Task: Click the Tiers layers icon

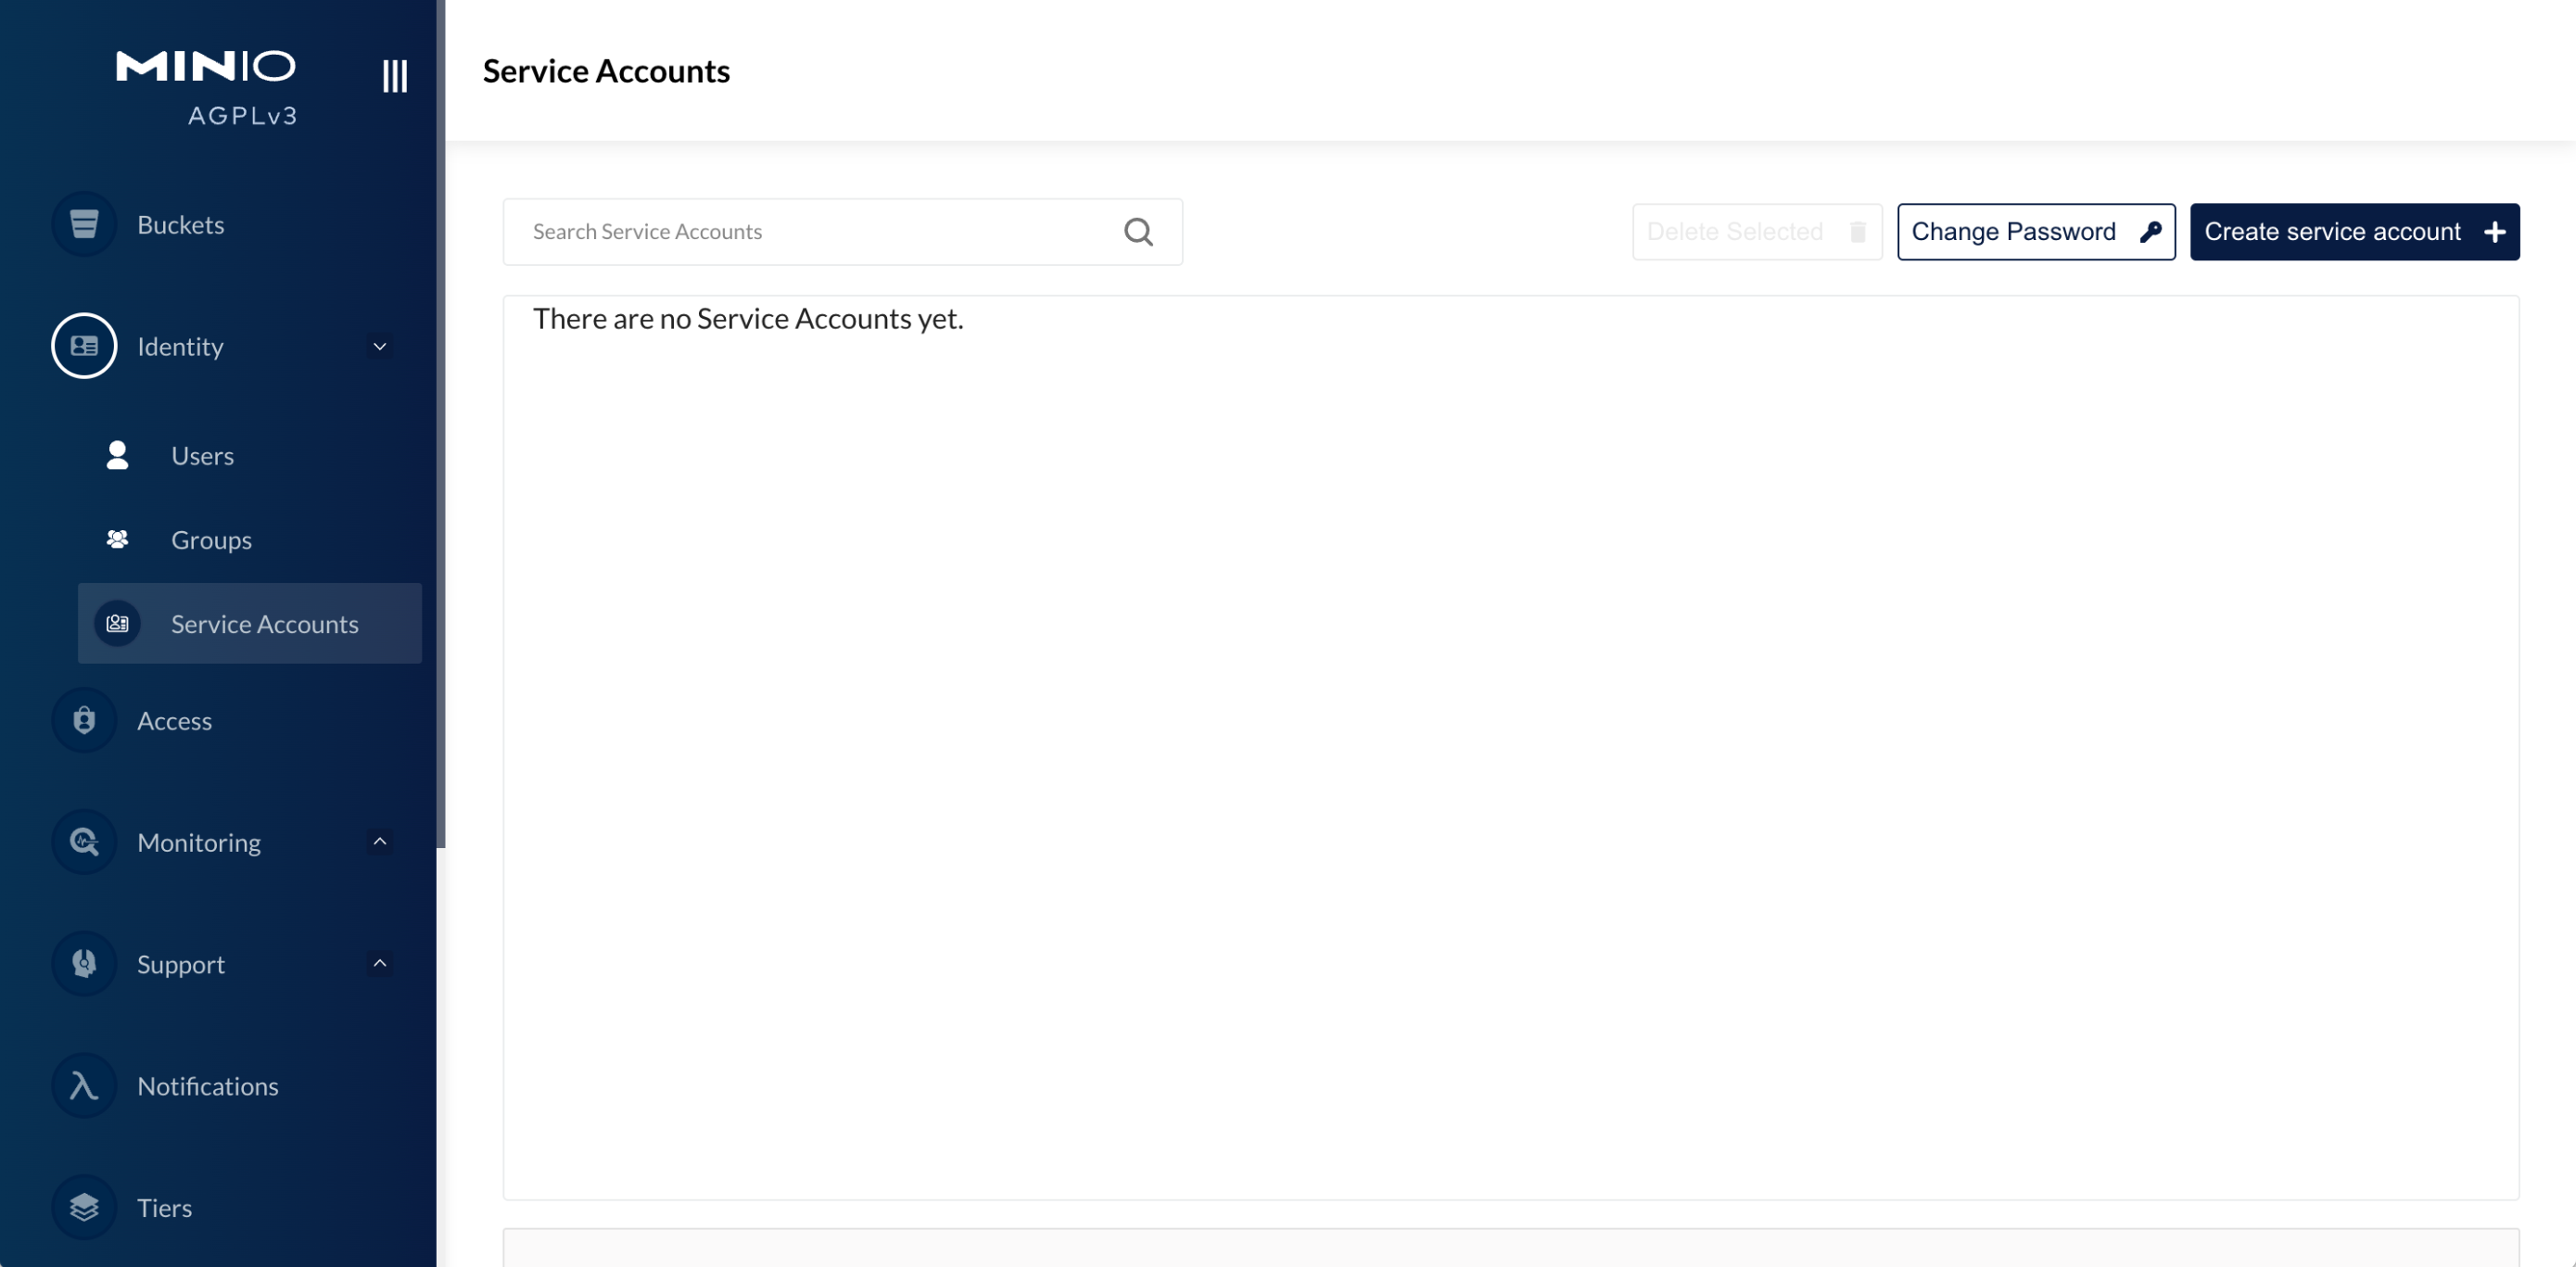Action: tap(84, 1207)
